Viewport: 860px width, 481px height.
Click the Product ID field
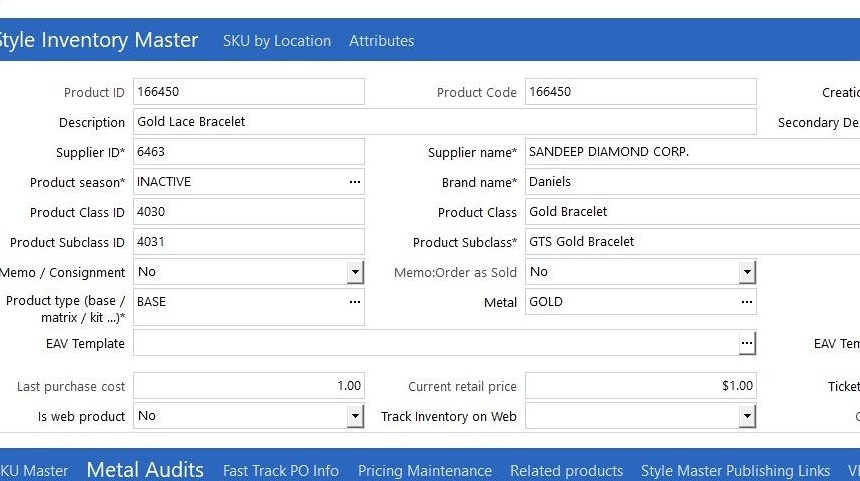[249, 92]
